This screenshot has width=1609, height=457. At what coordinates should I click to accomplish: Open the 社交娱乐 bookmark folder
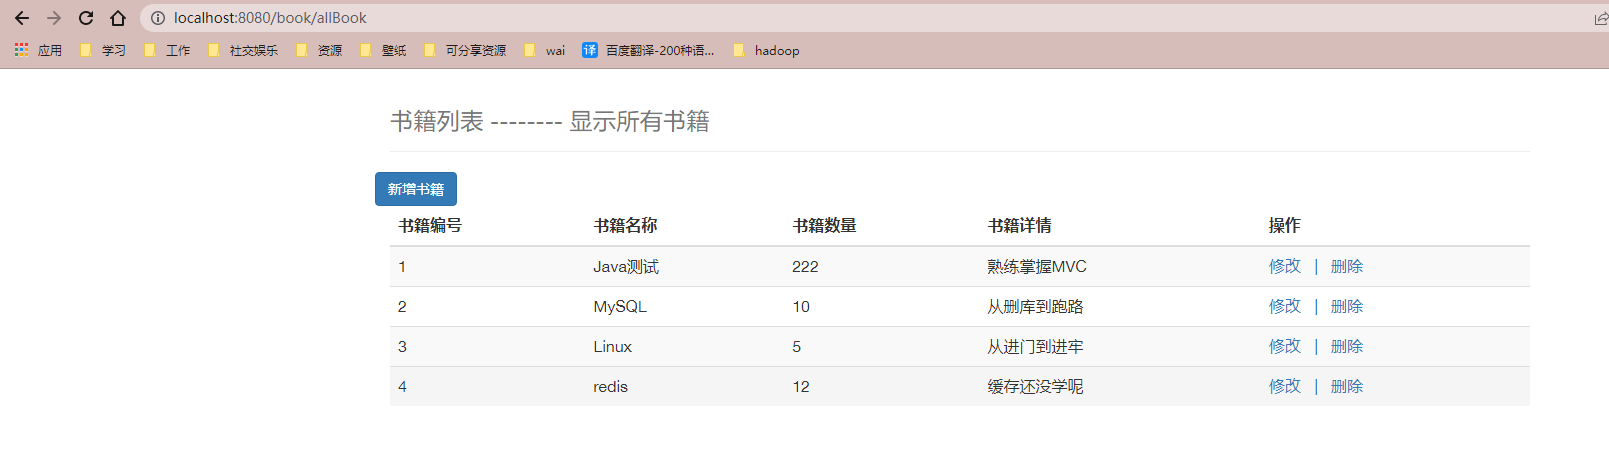pyautogui.click(x=243, y=50)
